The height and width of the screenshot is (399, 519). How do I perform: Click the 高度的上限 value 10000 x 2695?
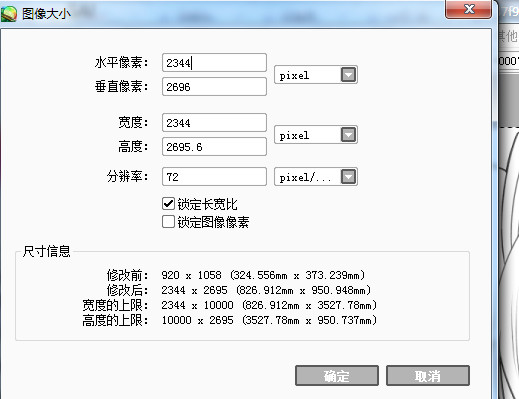(197, 320)
